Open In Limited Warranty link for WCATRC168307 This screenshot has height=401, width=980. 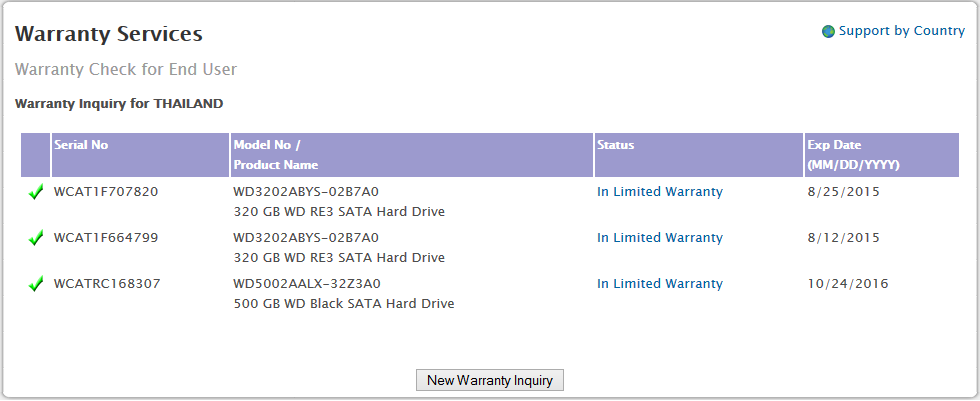[x=659, y=284]
